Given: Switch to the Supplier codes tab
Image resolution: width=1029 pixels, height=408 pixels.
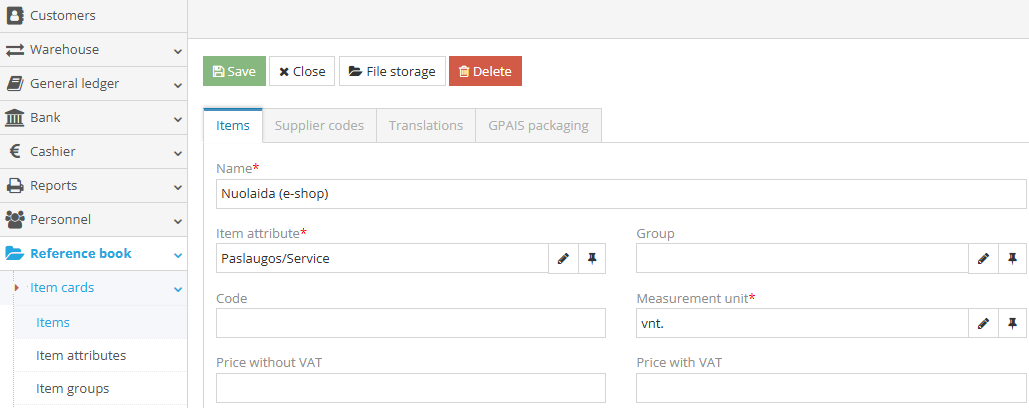Looking at the screenshot, I should (319, 126).
